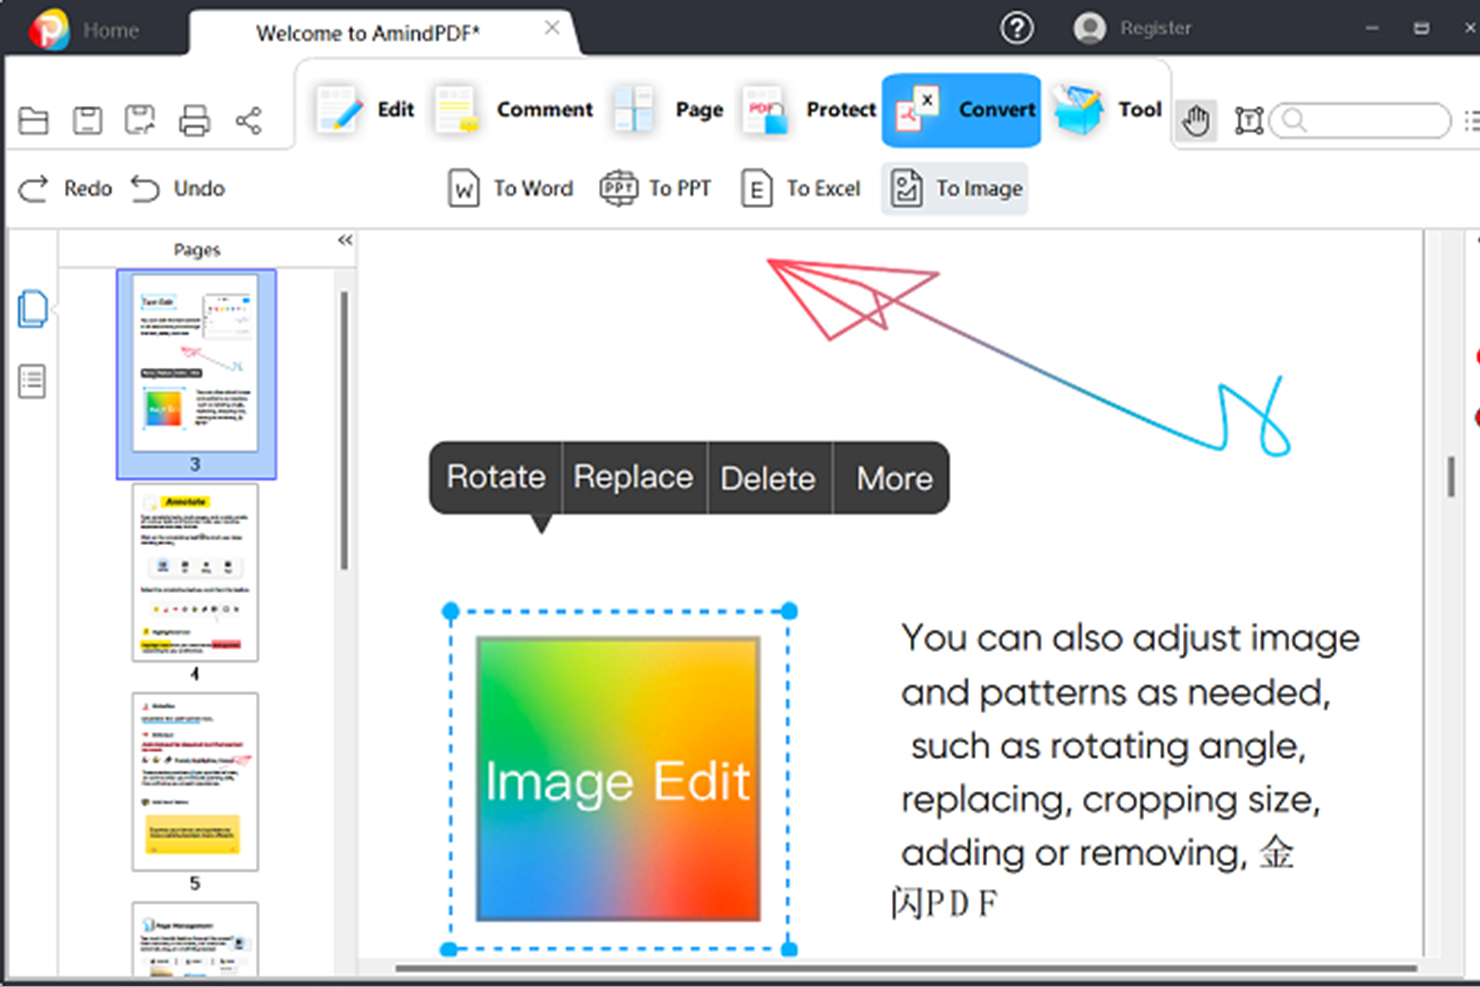The height and width of the screenshot is (987, 1480).
Task: Choose Replace from the image toolbar
Action: pyautogui.click(x=633, y=478)
